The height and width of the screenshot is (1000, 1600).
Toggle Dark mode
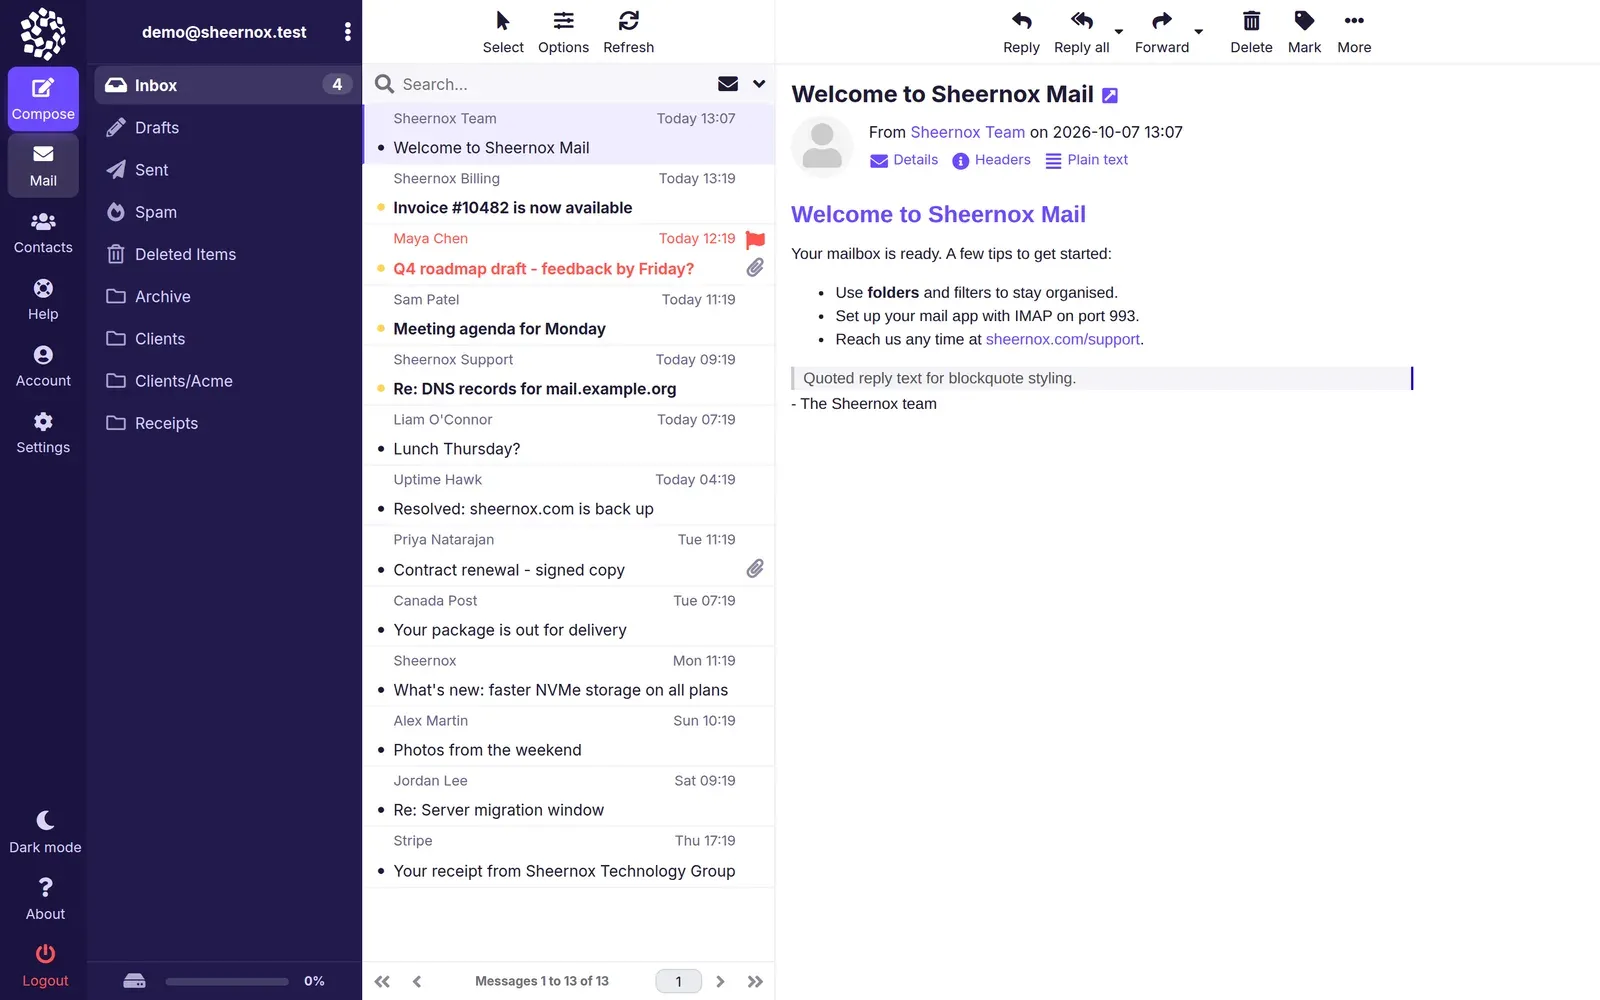point(45,833)
